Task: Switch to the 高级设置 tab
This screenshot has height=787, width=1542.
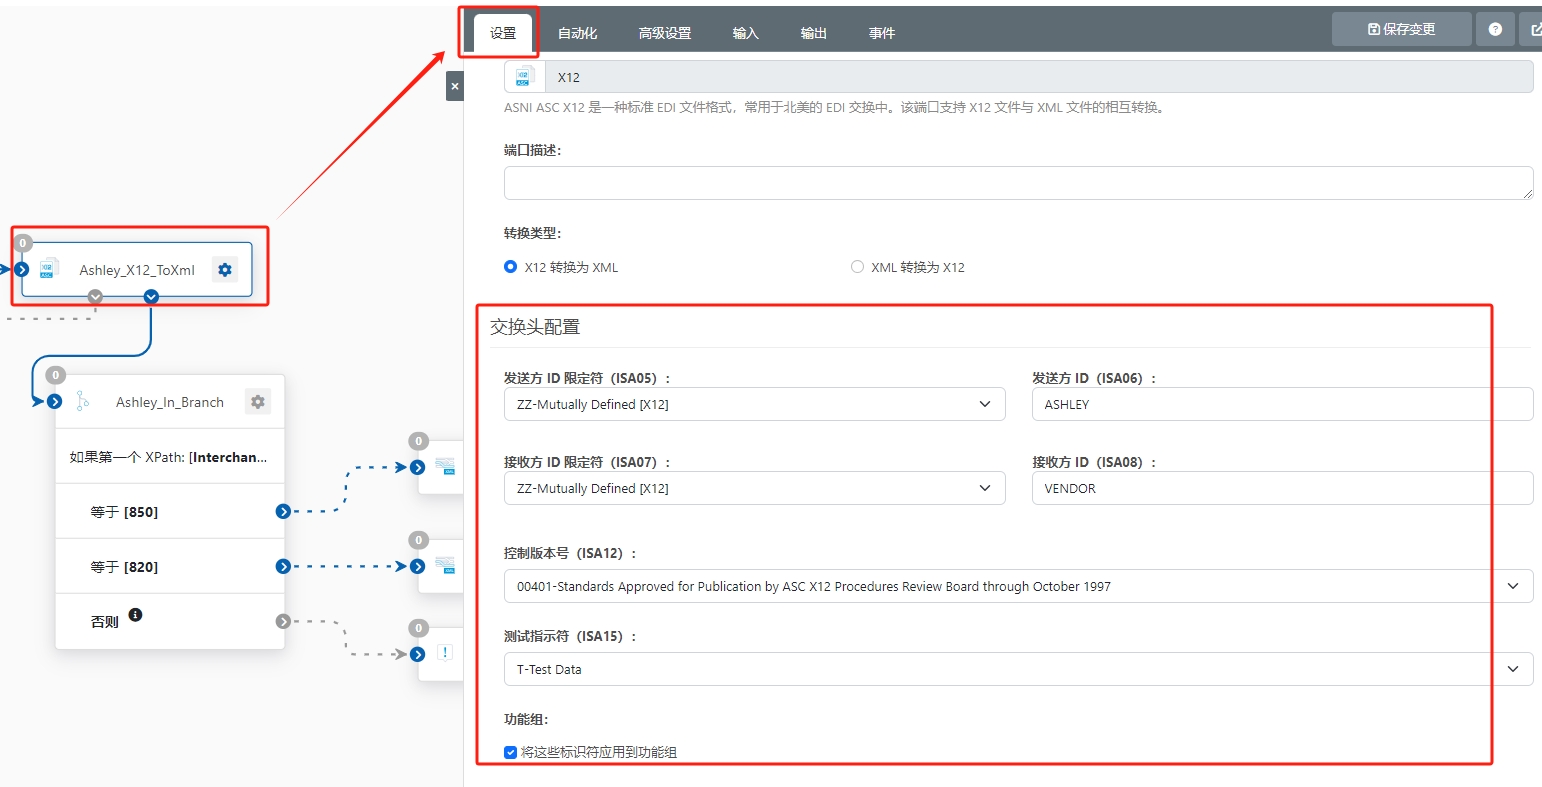Action: 665,33
